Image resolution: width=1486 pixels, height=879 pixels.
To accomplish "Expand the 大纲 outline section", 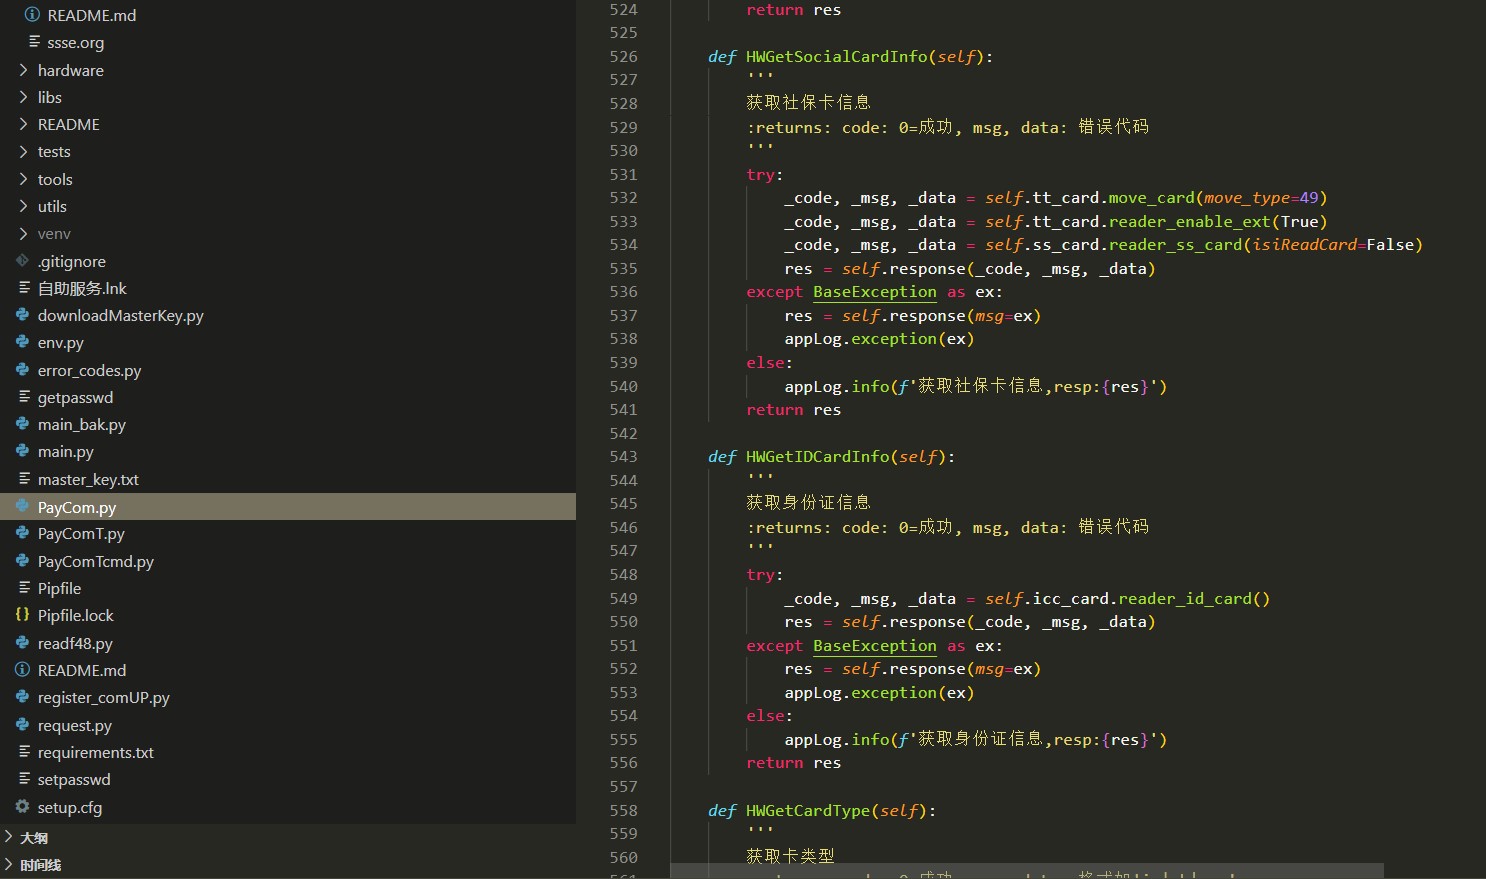I will coord(9,837).
